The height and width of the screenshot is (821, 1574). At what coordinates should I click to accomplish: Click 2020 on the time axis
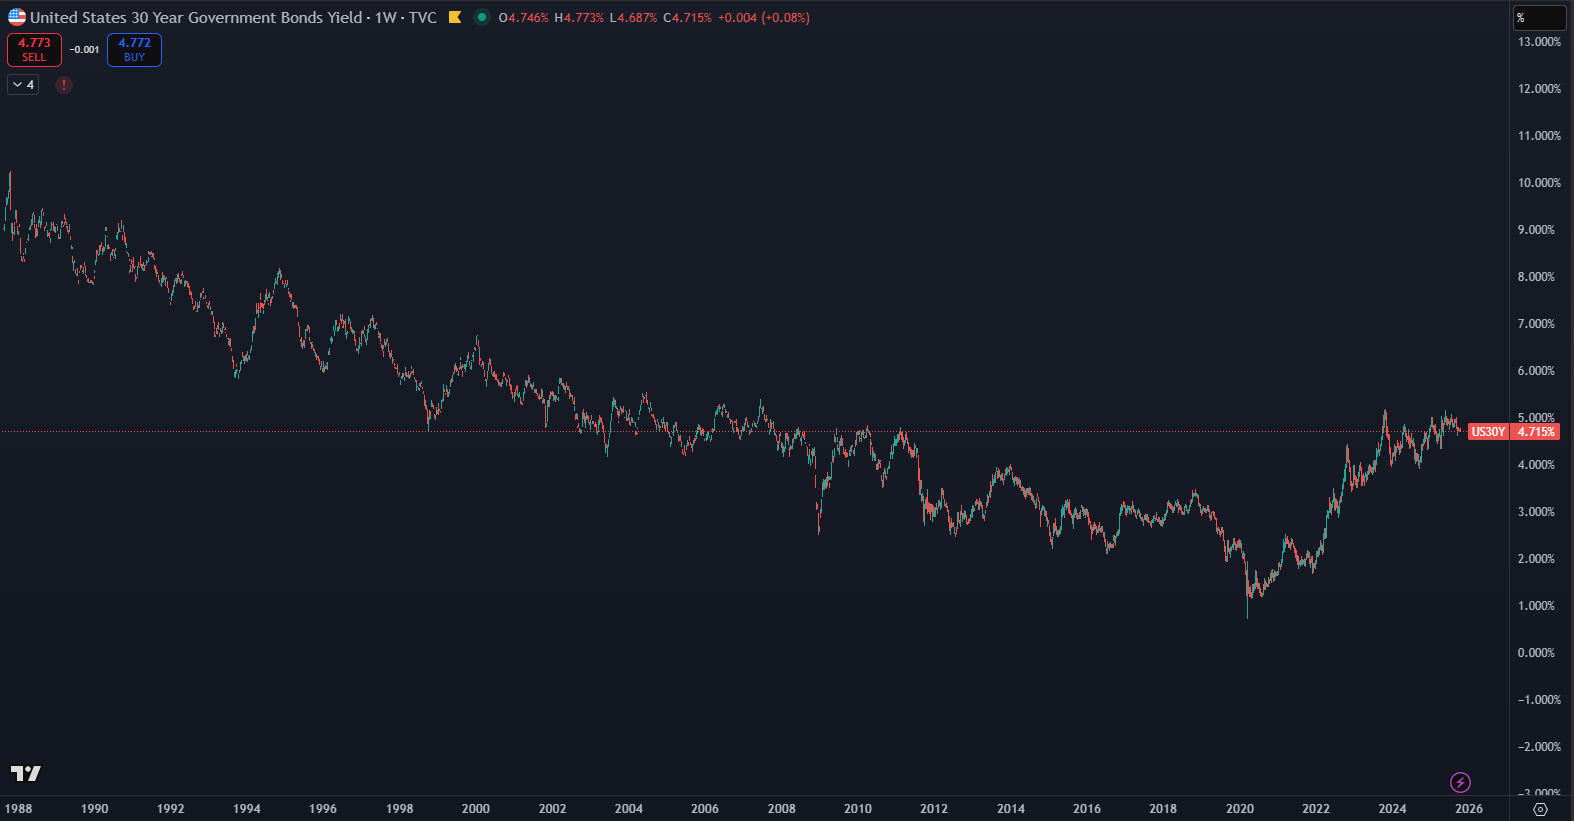click(1240, 808)
